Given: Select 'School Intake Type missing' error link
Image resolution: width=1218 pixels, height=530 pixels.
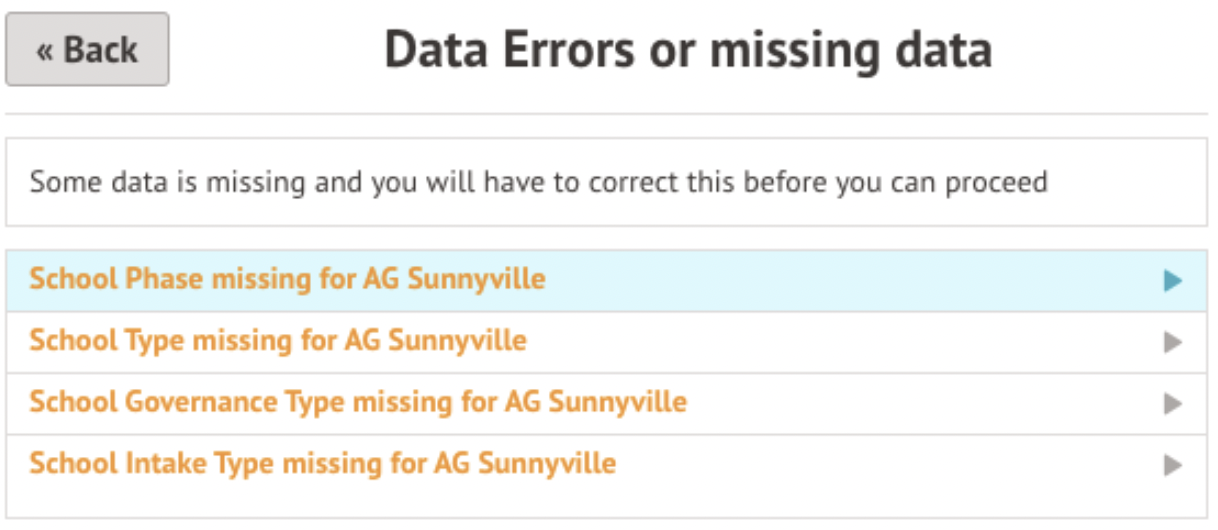Looking at the screenshot, I should 322,464.
